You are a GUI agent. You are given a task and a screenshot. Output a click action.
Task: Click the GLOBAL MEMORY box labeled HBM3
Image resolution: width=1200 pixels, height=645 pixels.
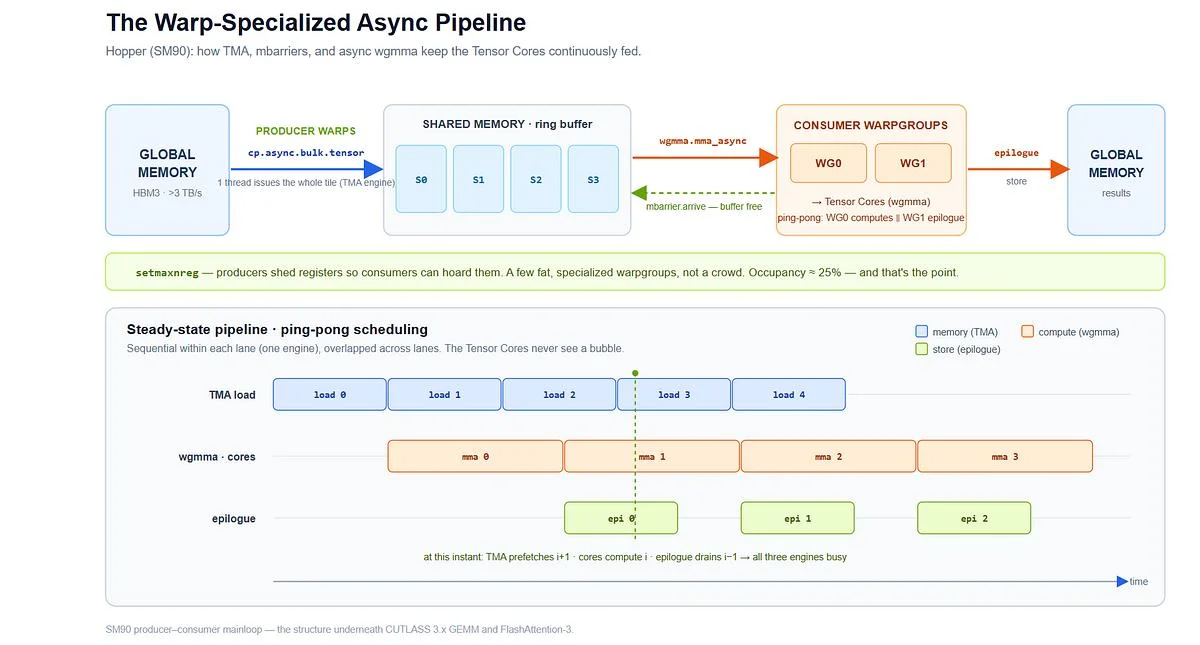click(x=167, y=170)
